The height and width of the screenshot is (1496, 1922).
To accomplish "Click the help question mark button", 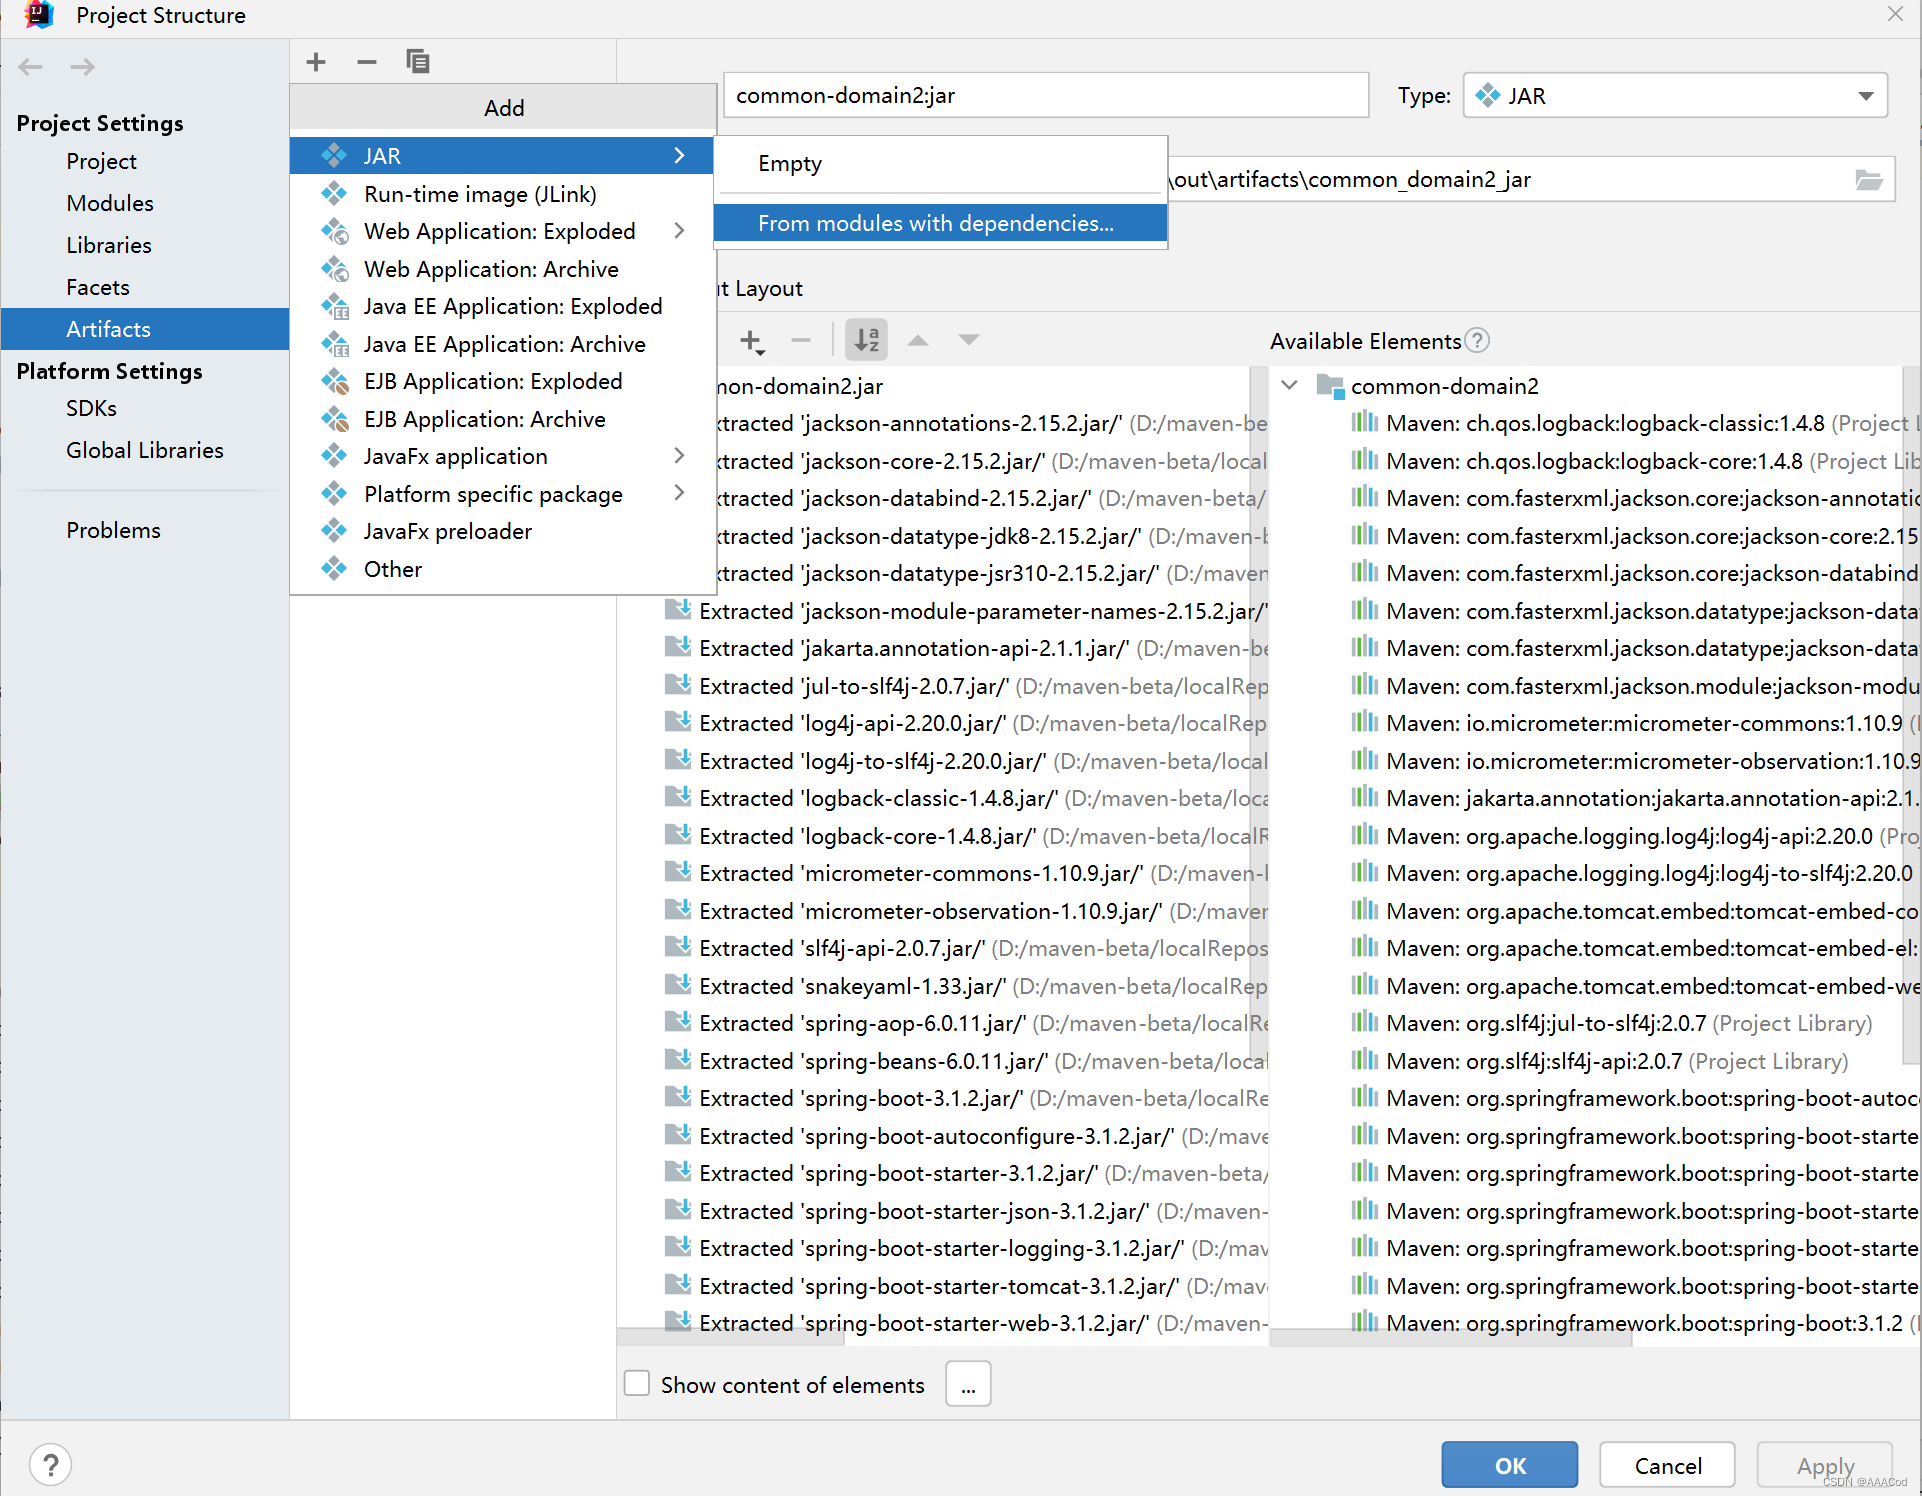I will (50, 1465).
